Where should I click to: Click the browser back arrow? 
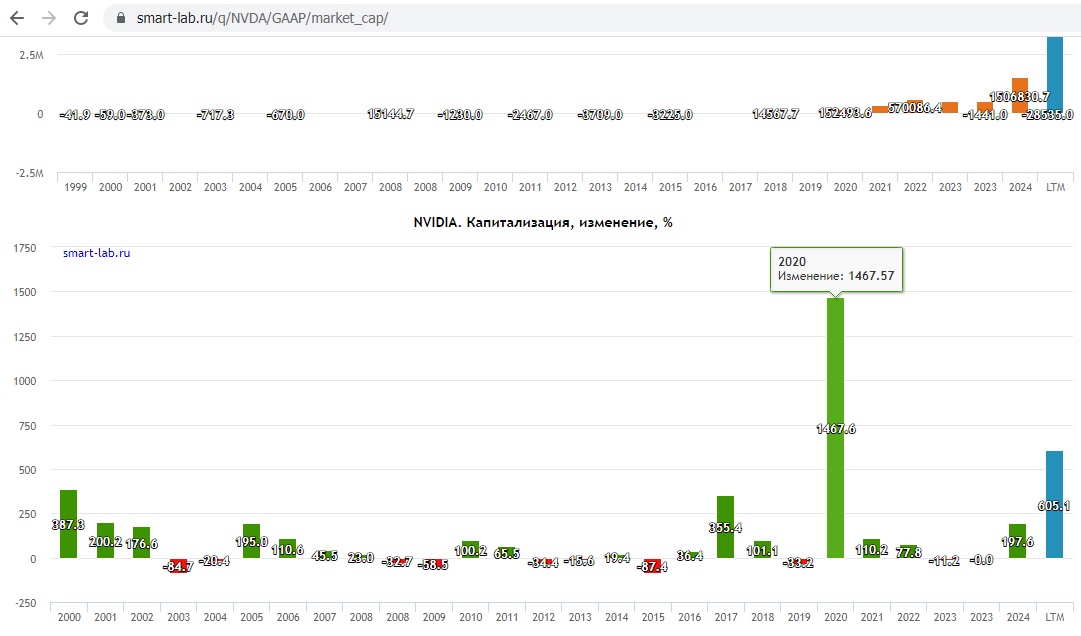[x=17, y=18]
